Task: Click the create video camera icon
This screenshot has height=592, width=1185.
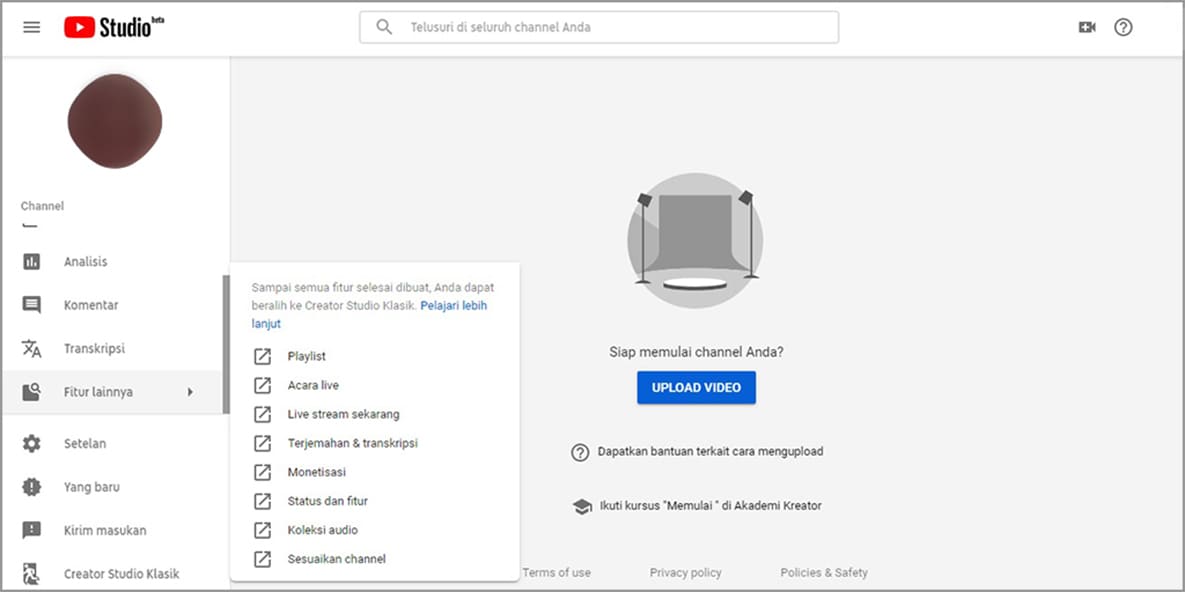Action: [1087, 27]
